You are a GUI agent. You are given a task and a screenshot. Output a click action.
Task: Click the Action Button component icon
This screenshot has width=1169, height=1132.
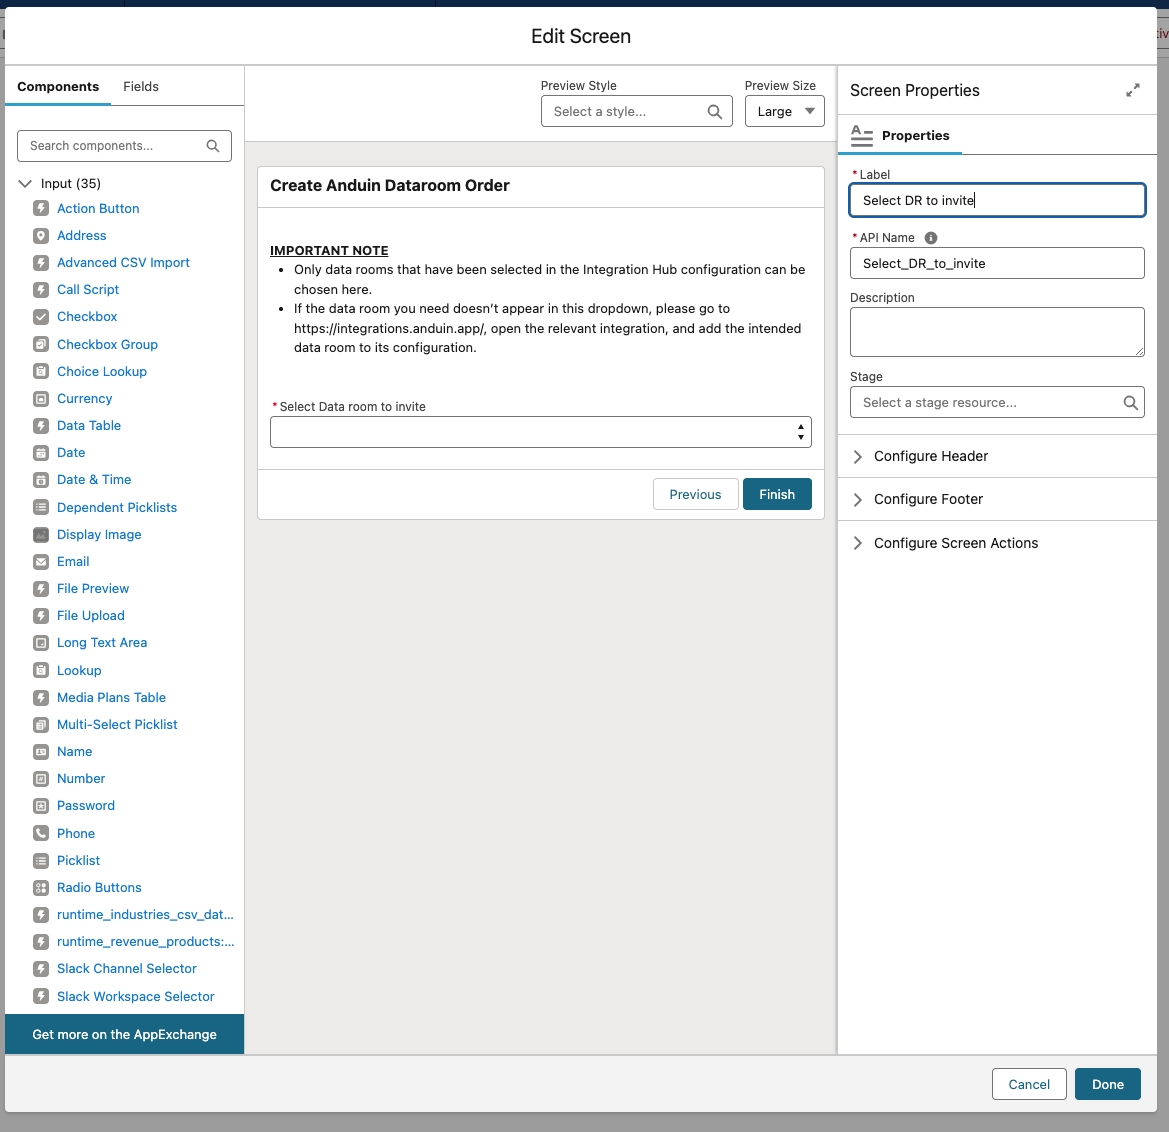point(41,208)
